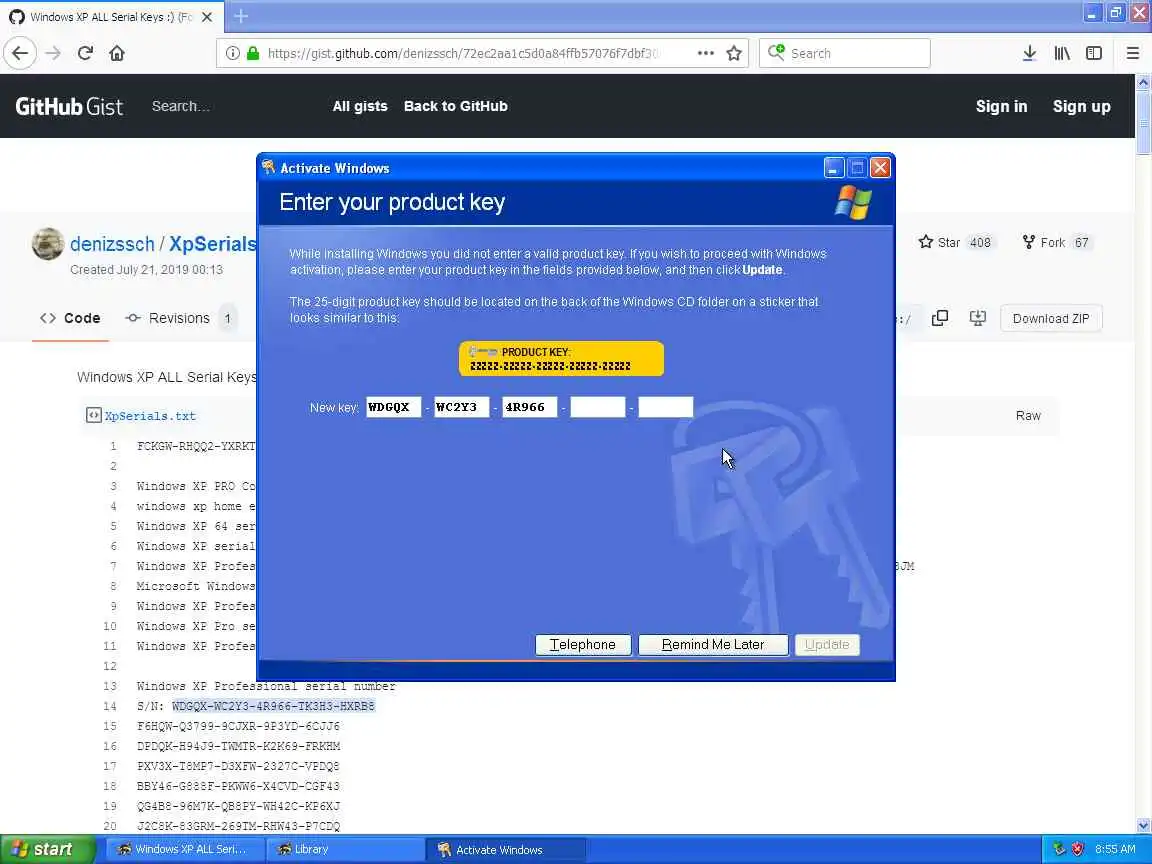
Task: Copy the gist clone URL icon
Action: coord(940,318)
